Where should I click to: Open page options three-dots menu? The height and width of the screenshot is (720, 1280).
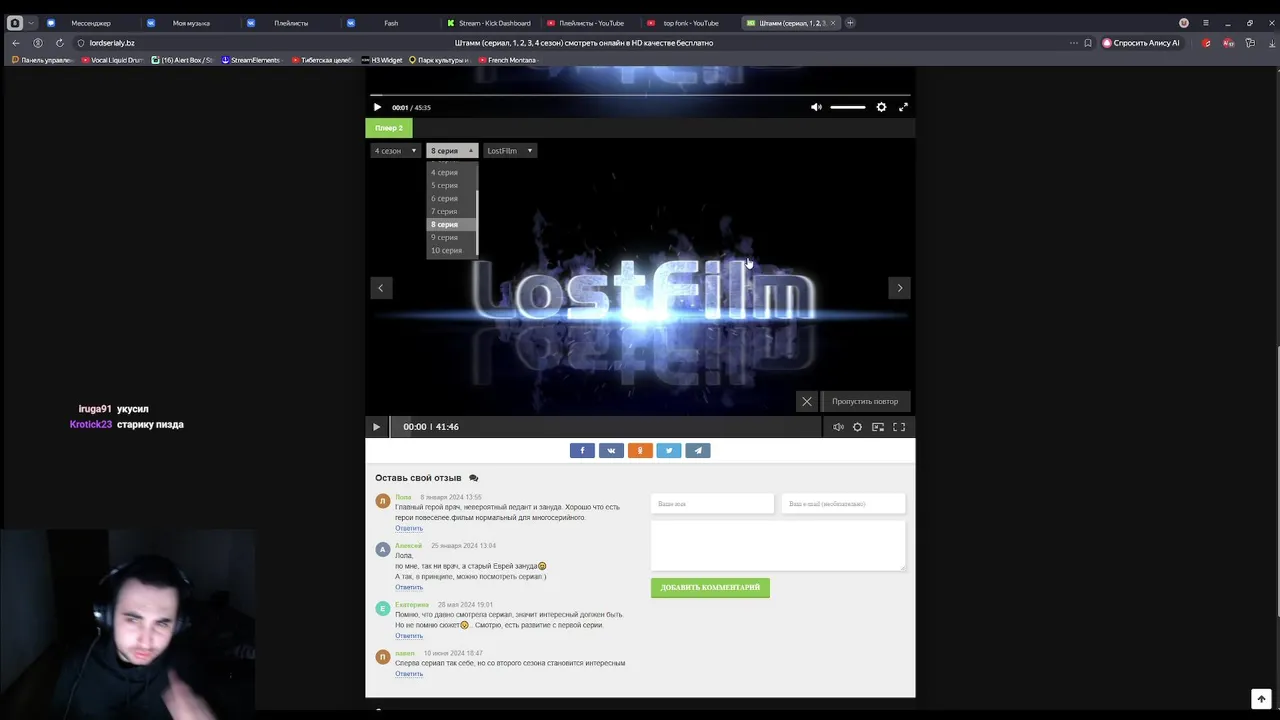coord(1073,43)
